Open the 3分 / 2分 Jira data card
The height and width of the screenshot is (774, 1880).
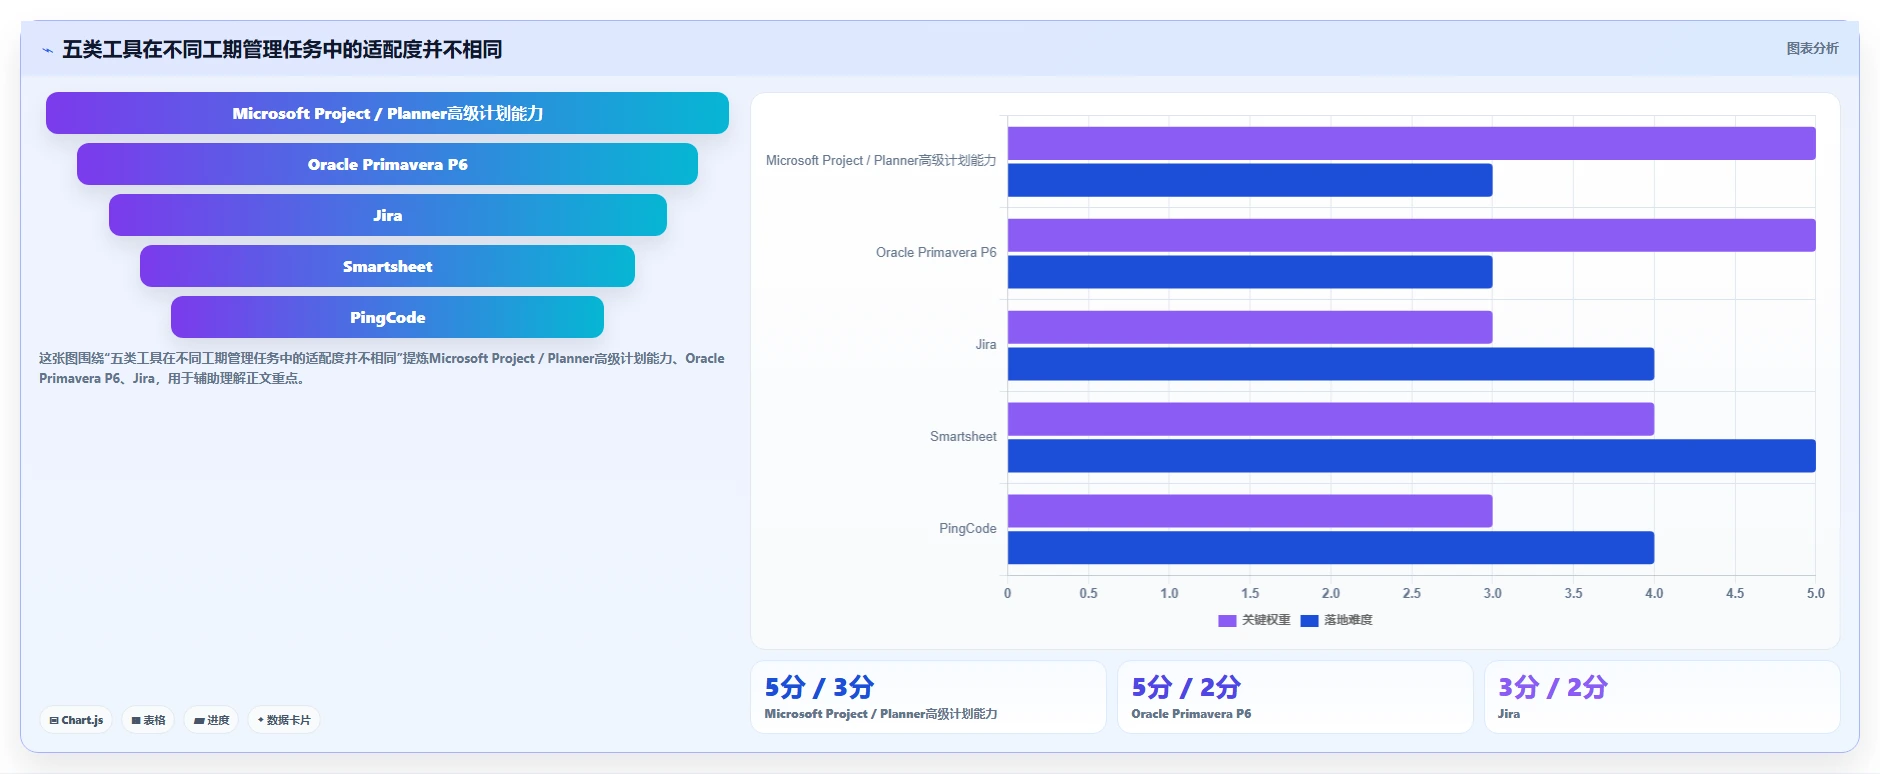pyautogui.click(x=1662, y=697)
